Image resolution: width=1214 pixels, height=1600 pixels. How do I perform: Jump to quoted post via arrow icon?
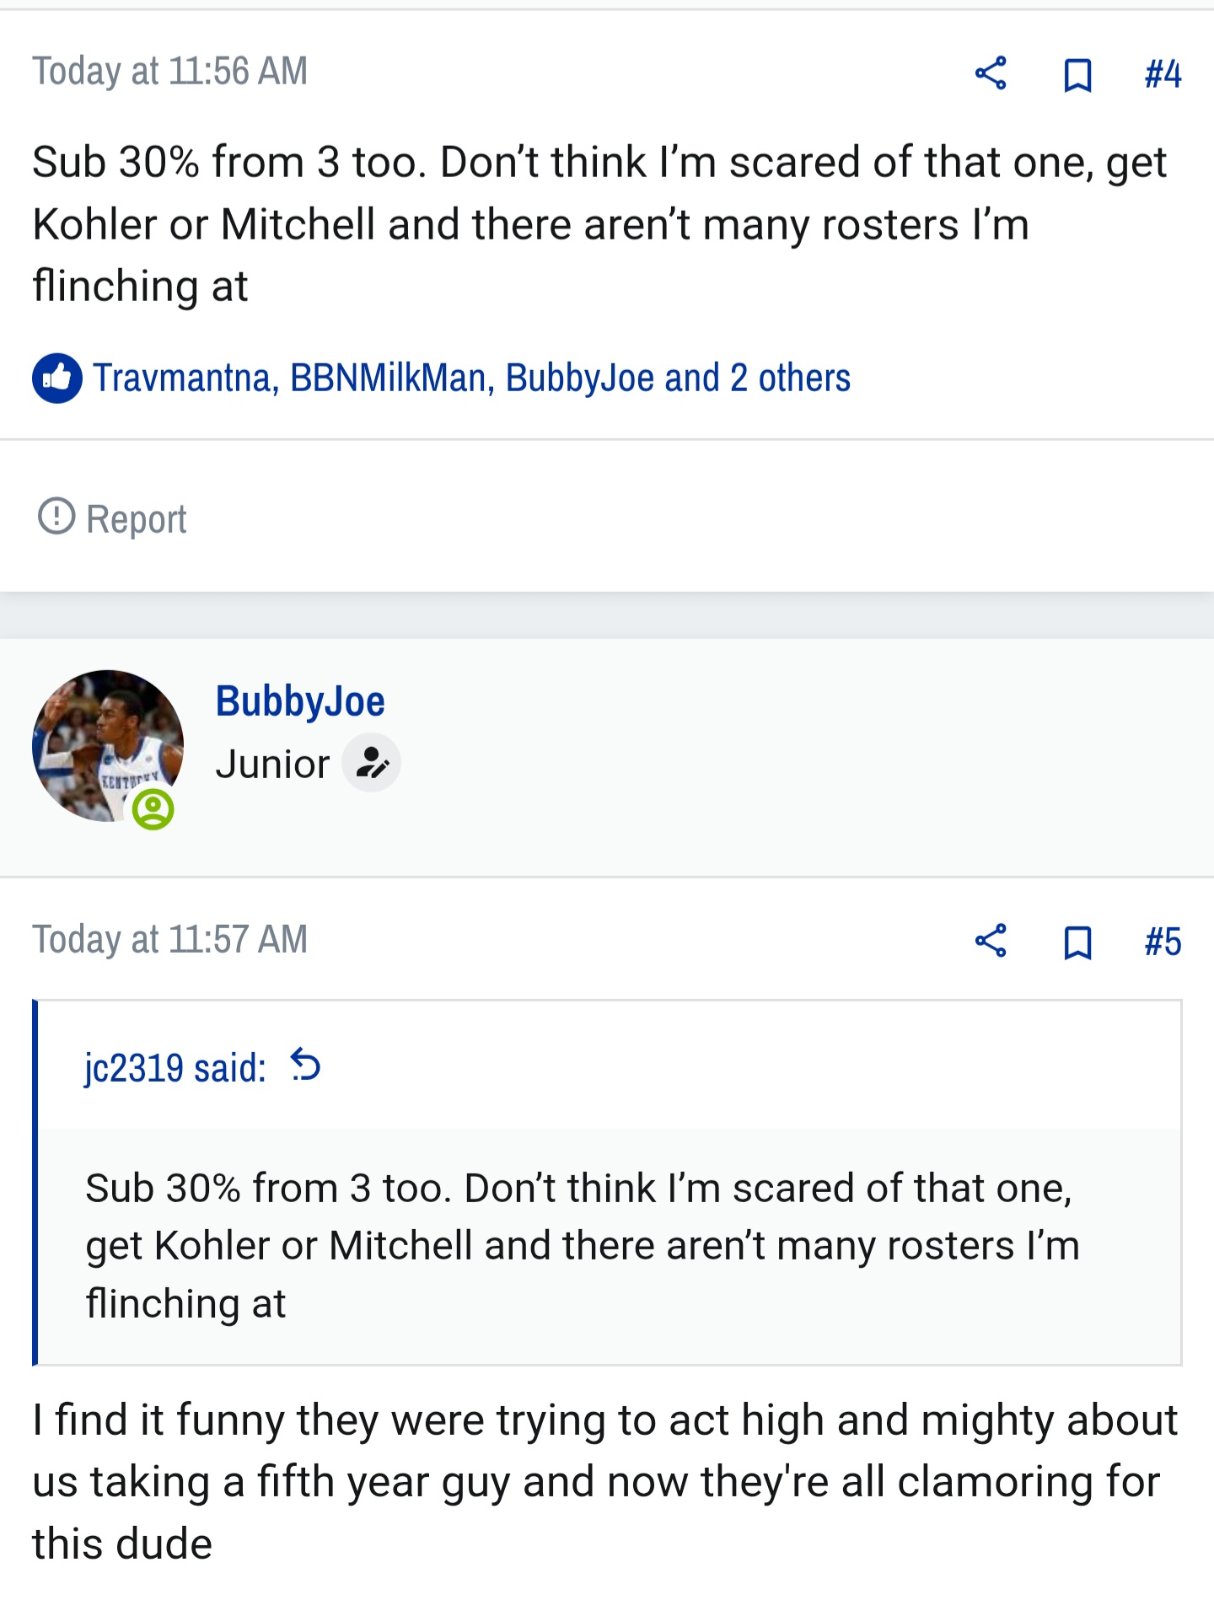coord(305,1066)
